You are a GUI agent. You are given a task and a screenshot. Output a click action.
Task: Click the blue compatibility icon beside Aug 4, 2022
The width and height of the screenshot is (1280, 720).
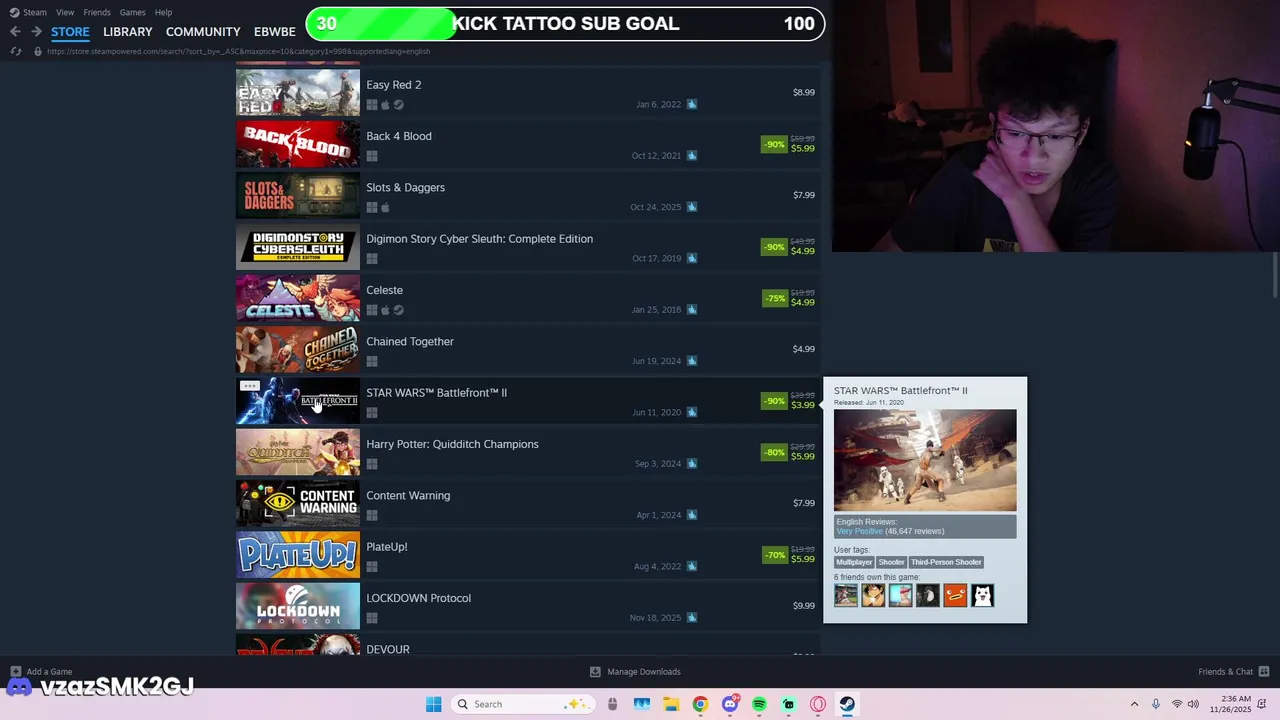tap(692, 567)
